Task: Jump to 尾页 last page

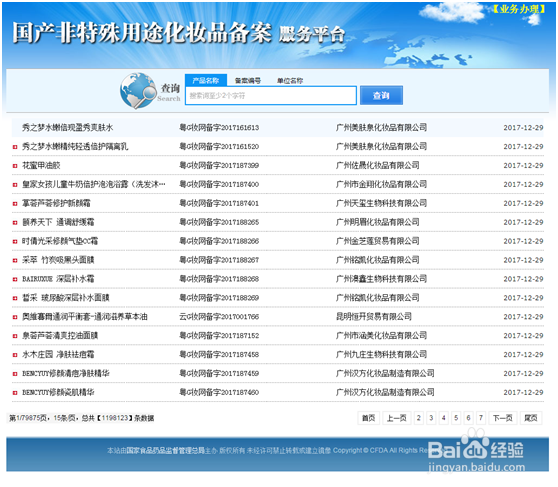Action: [x=531, y=418]
